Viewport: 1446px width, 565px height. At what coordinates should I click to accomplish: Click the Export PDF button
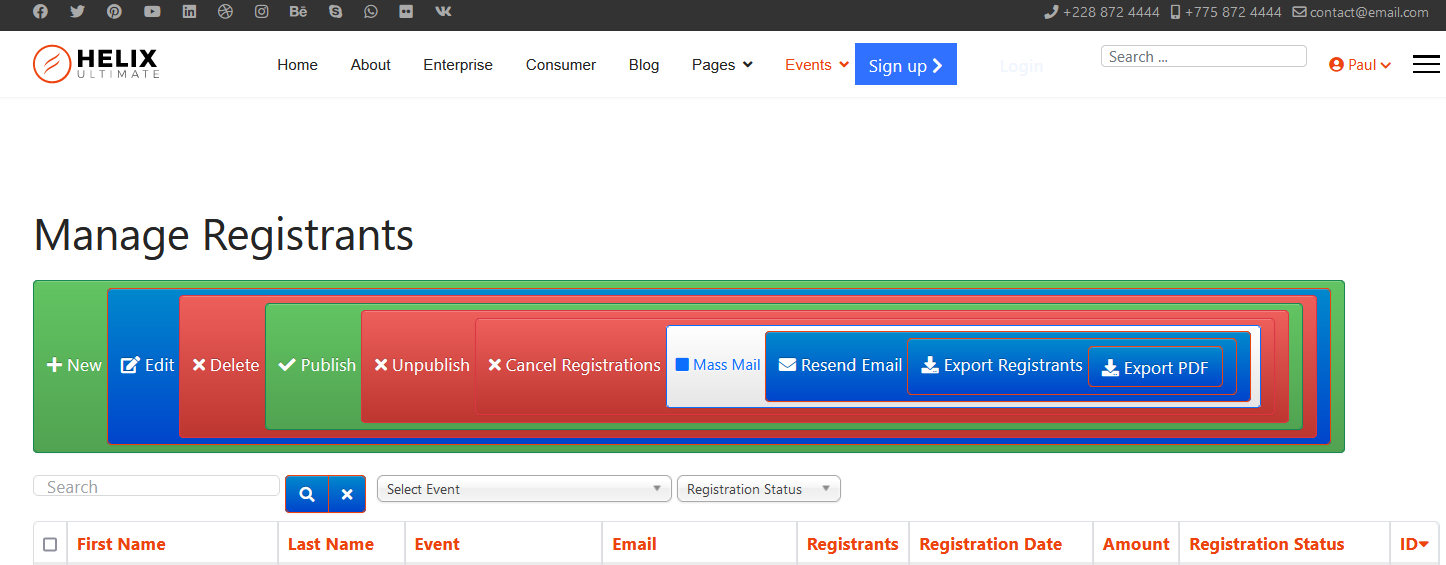(1155, 368)
